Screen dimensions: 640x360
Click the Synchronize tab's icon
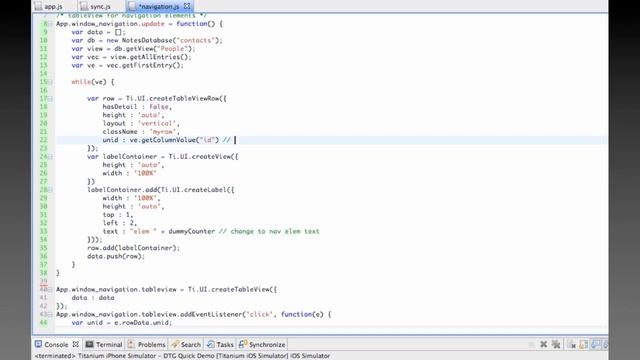click(243, 344)
